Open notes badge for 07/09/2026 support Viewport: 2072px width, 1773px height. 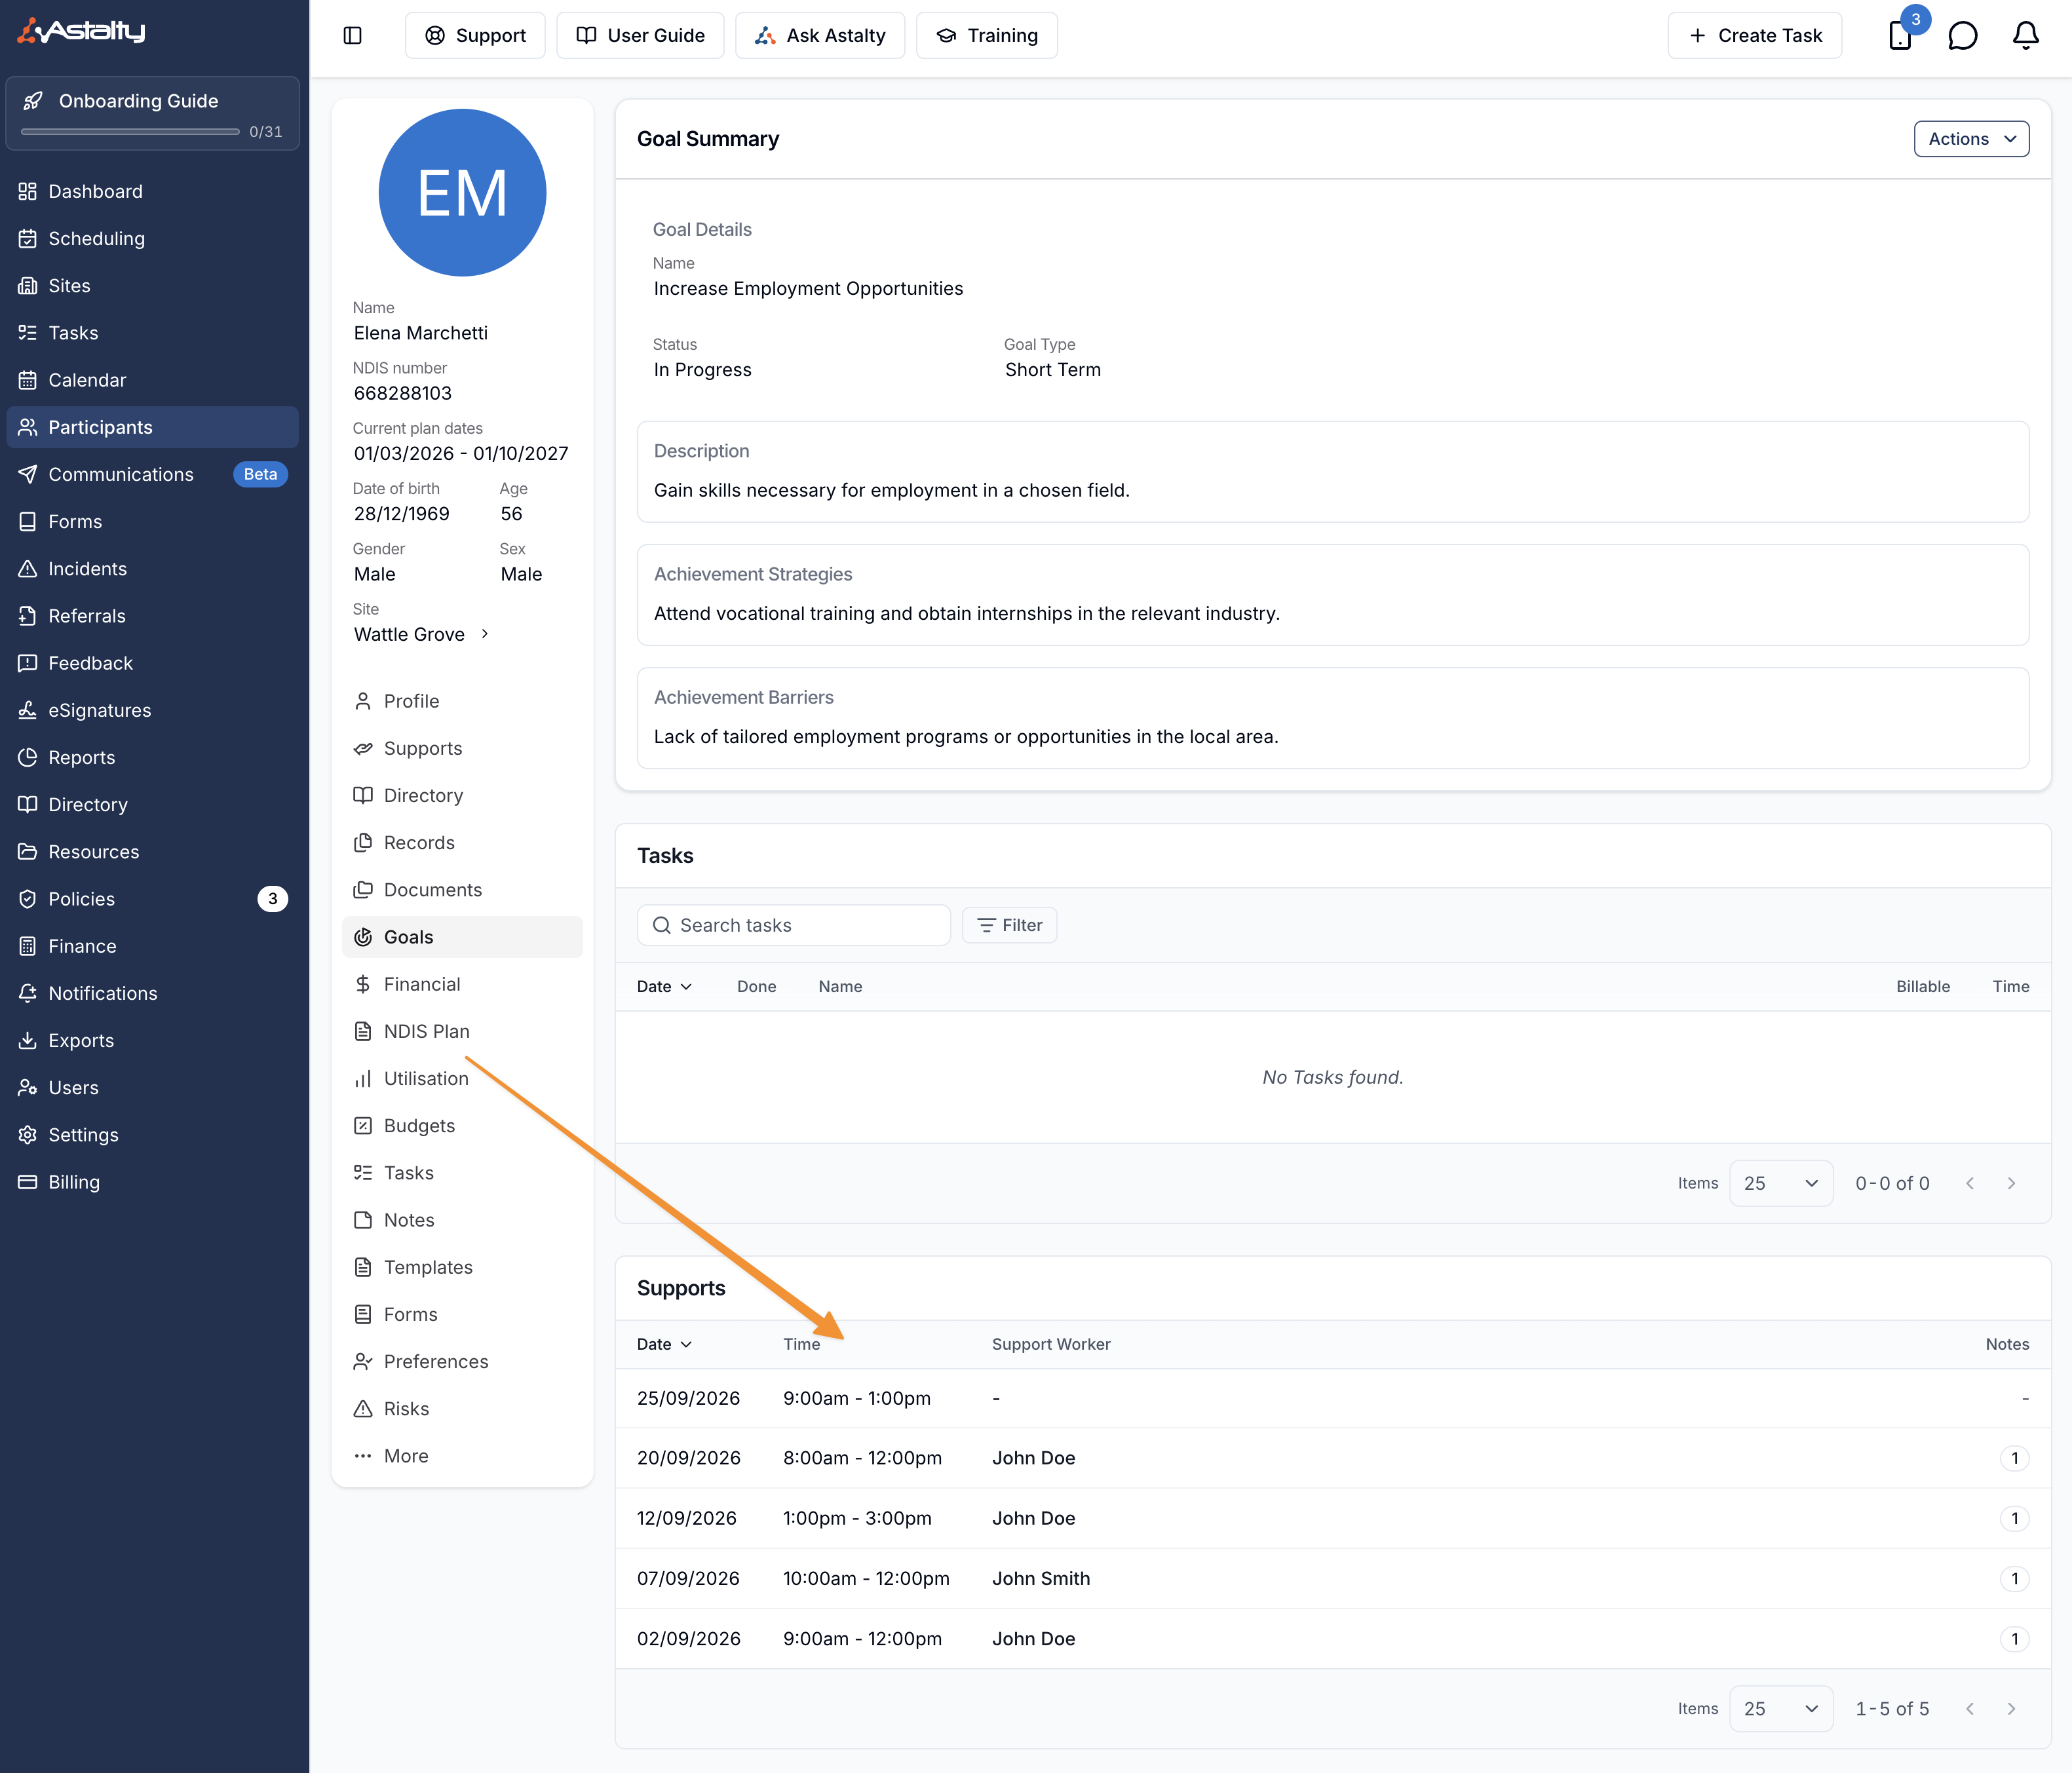pos(2014,1578)
